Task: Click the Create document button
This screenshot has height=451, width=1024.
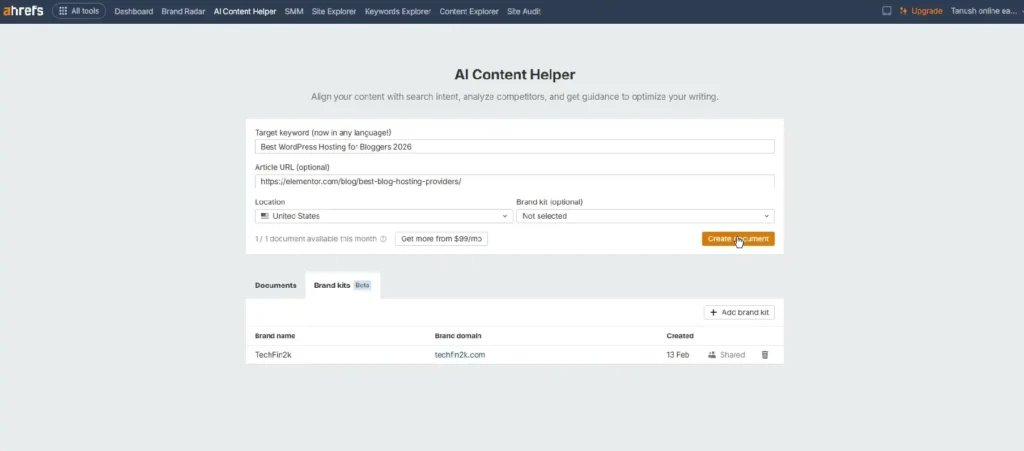Action: pos(738,239)
